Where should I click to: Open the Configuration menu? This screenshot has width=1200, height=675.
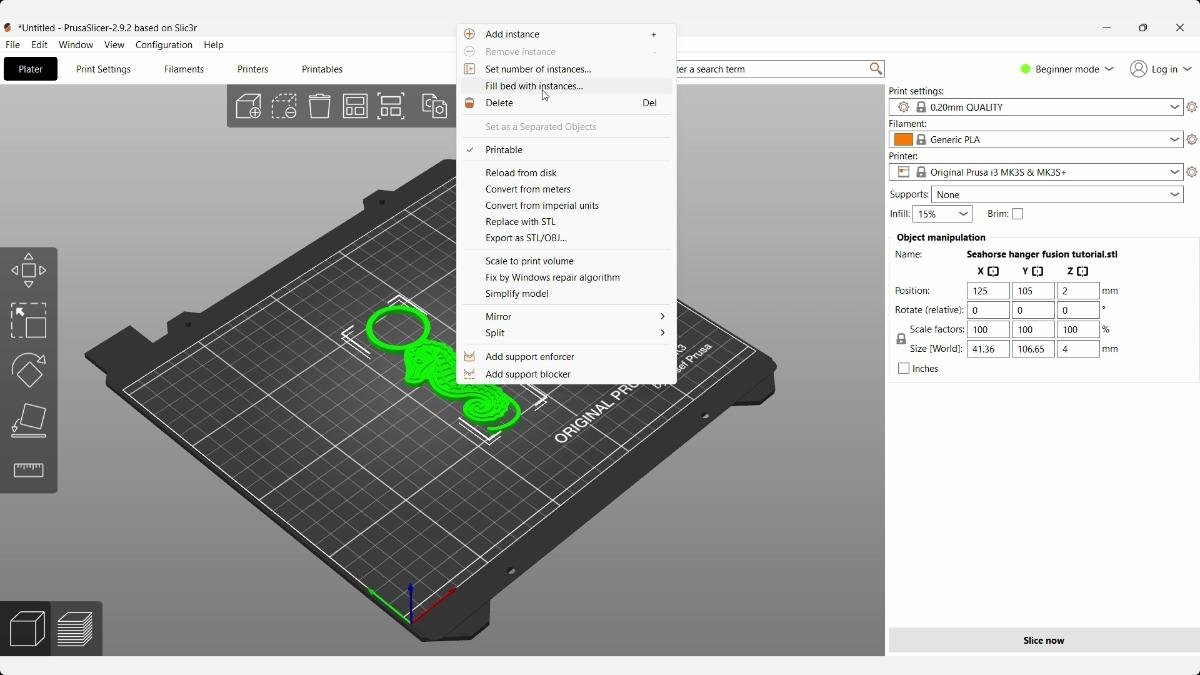point(164,45)
